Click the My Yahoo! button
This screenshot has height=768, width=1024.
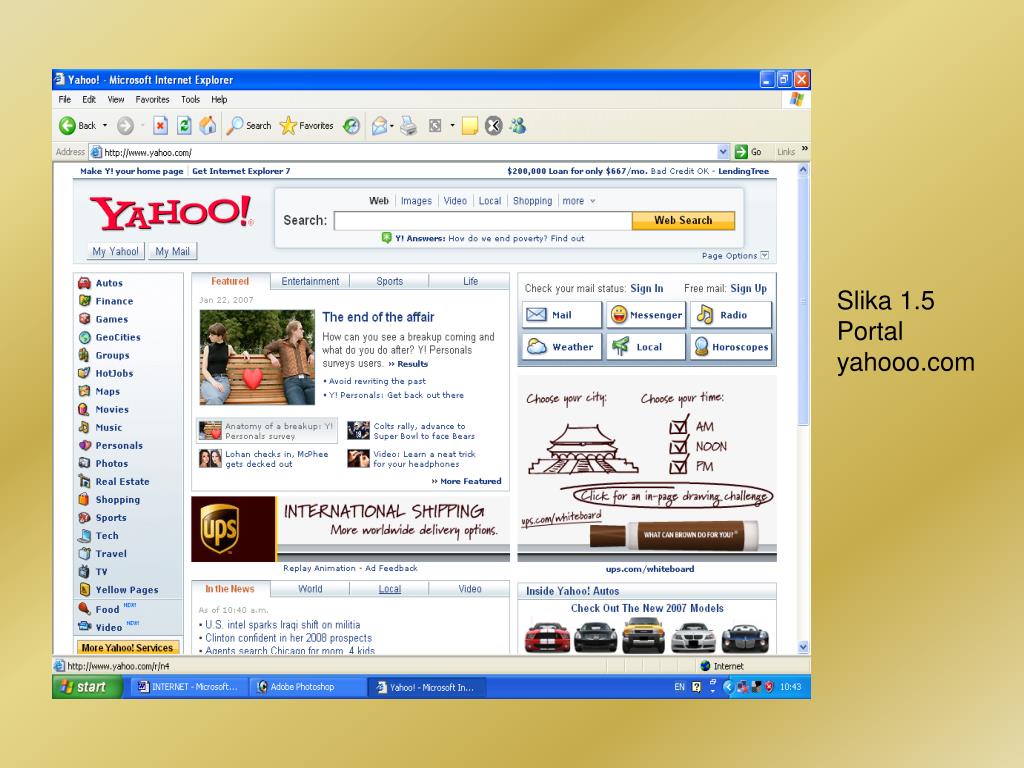tap(116, 251)
